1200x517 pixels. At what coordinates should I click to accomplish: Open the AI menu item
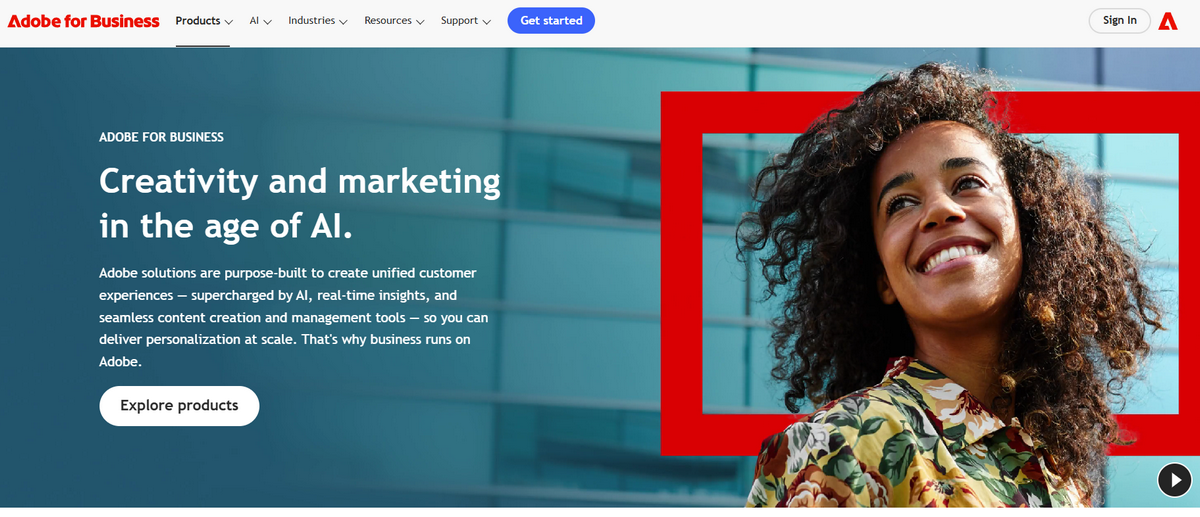[x=260, y=21]
